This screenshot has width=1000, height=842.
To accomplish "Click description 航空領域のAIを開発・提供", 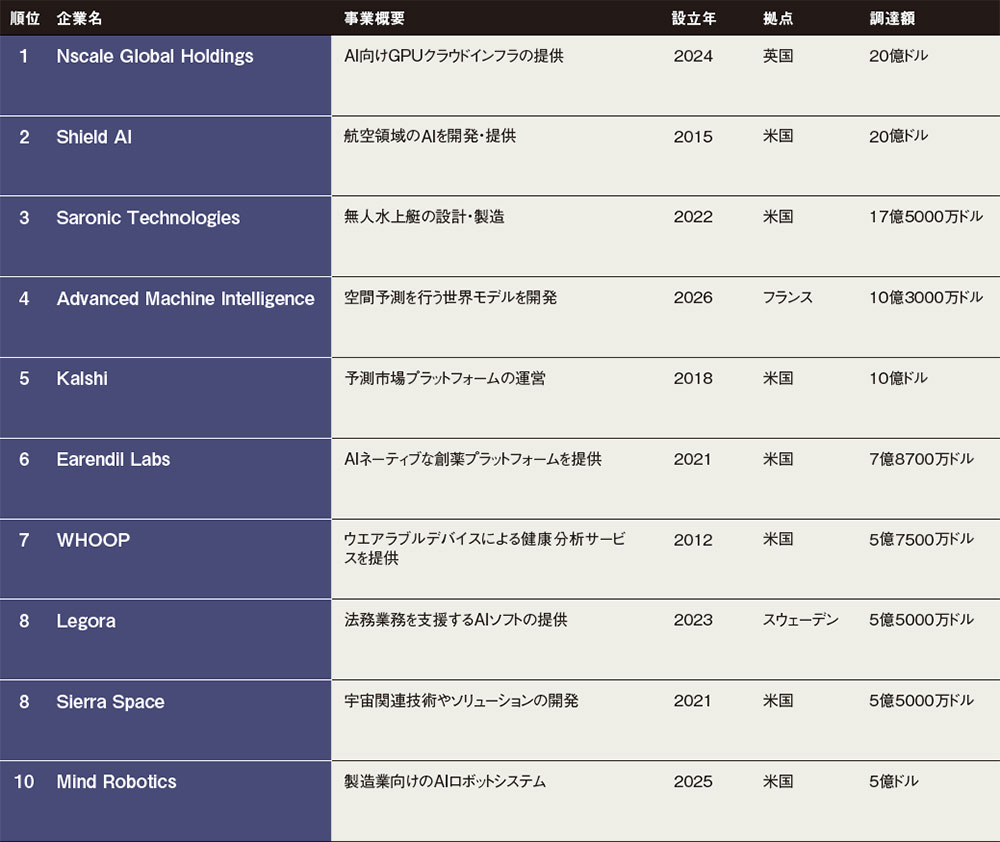I will pyautogui.click(x=430, y=136).
